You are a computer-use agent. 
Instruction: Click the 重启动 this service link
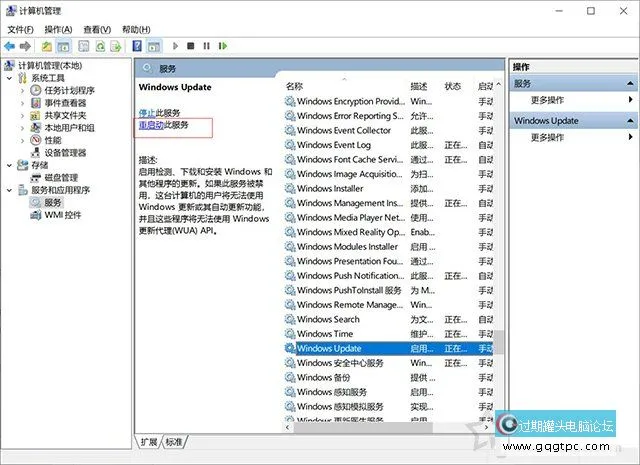point(151,125)
